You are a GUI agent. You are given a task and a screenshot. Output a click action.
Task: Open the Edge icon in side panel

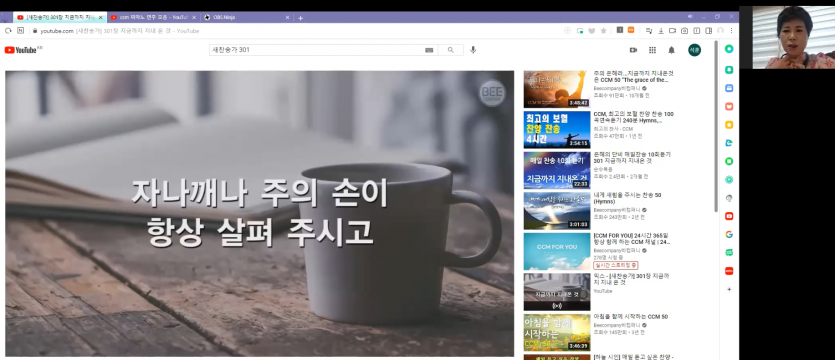729,143
